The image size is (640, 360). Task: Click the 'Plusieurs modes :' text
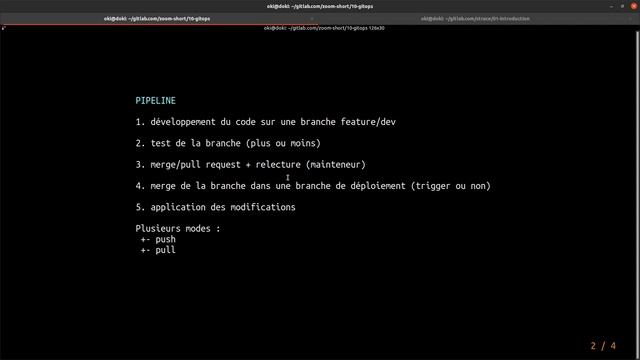point(178,229)
